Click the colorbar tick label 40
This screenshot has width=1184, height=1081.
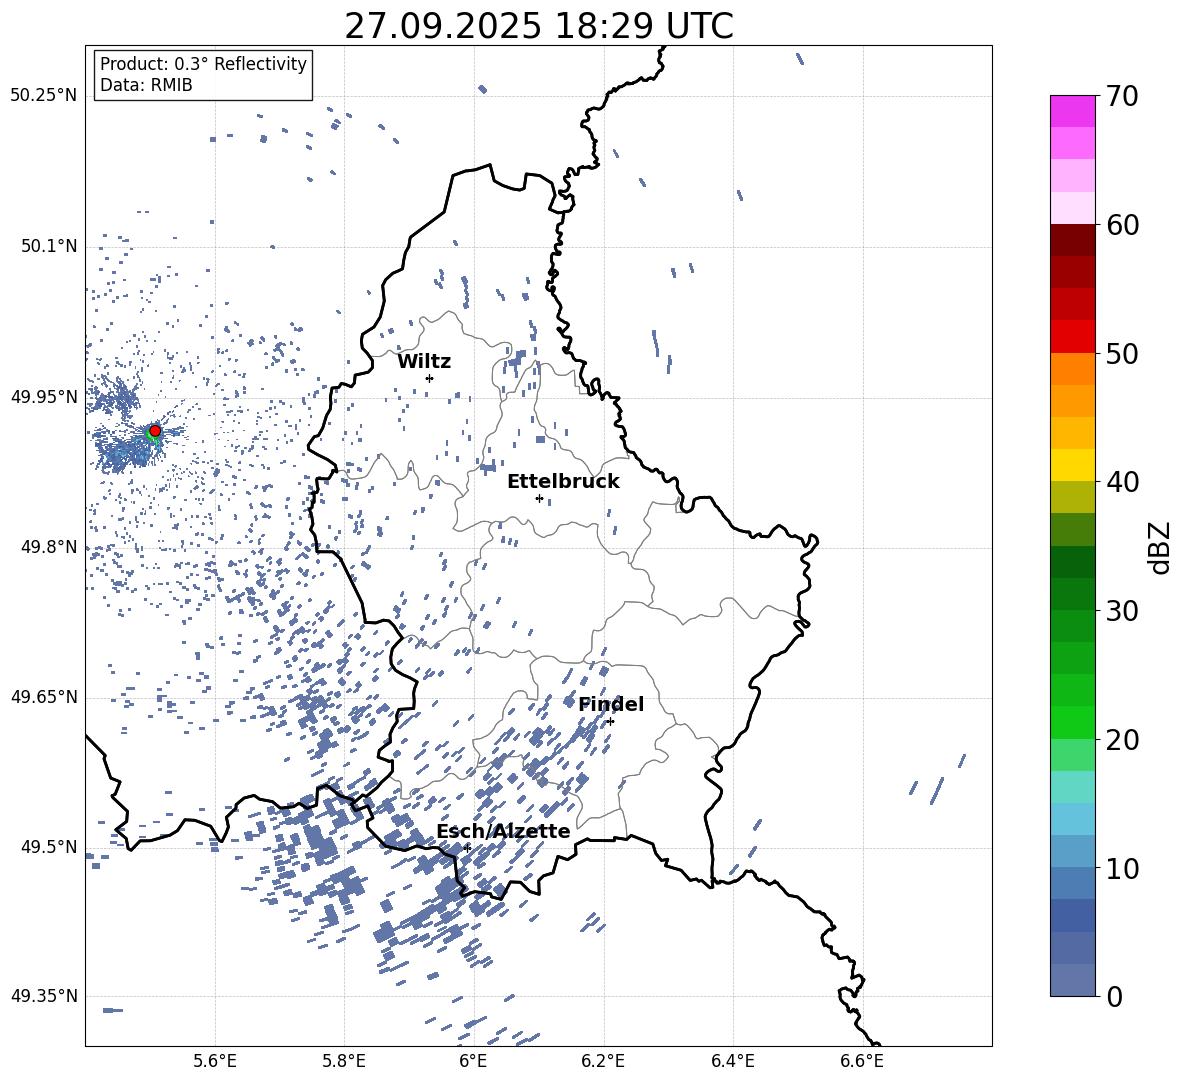1122,482
